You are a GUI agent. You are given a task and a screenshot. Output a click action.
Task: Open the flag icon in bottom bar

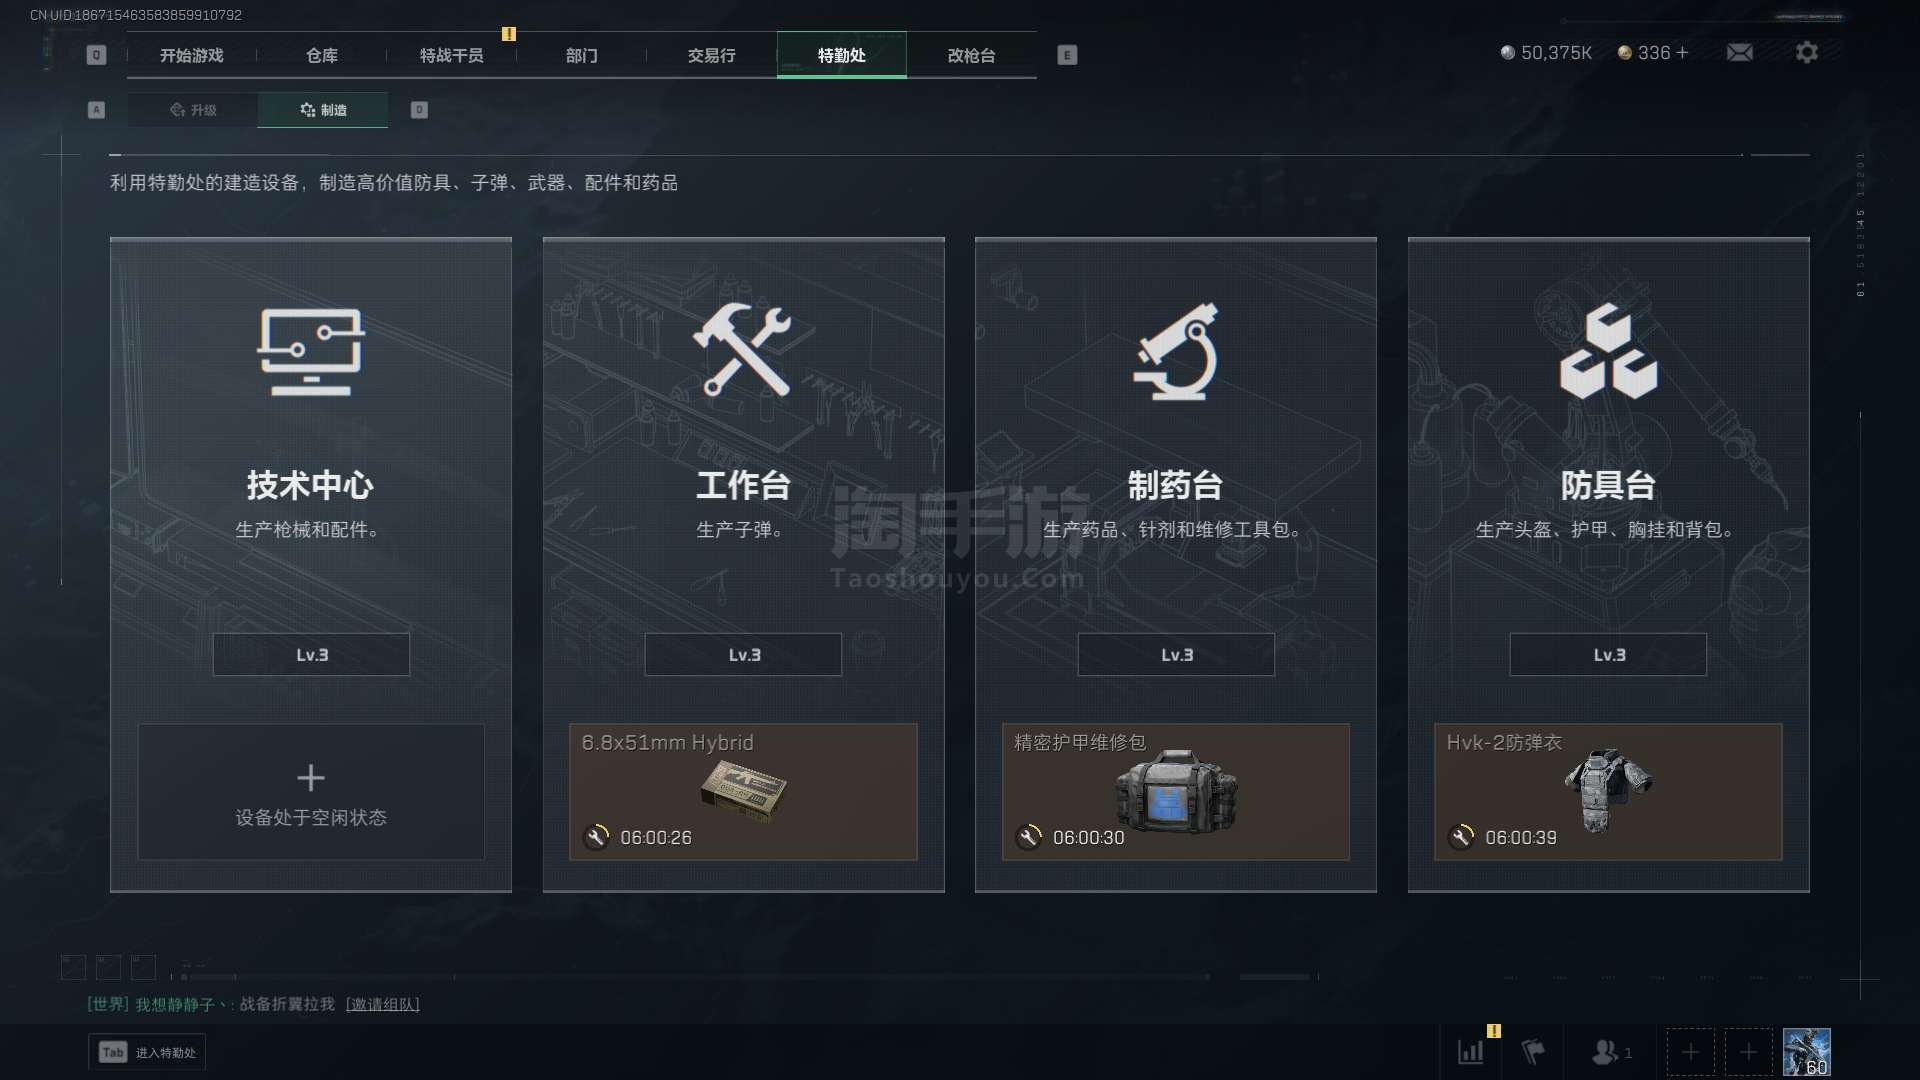(1533, 1052)
